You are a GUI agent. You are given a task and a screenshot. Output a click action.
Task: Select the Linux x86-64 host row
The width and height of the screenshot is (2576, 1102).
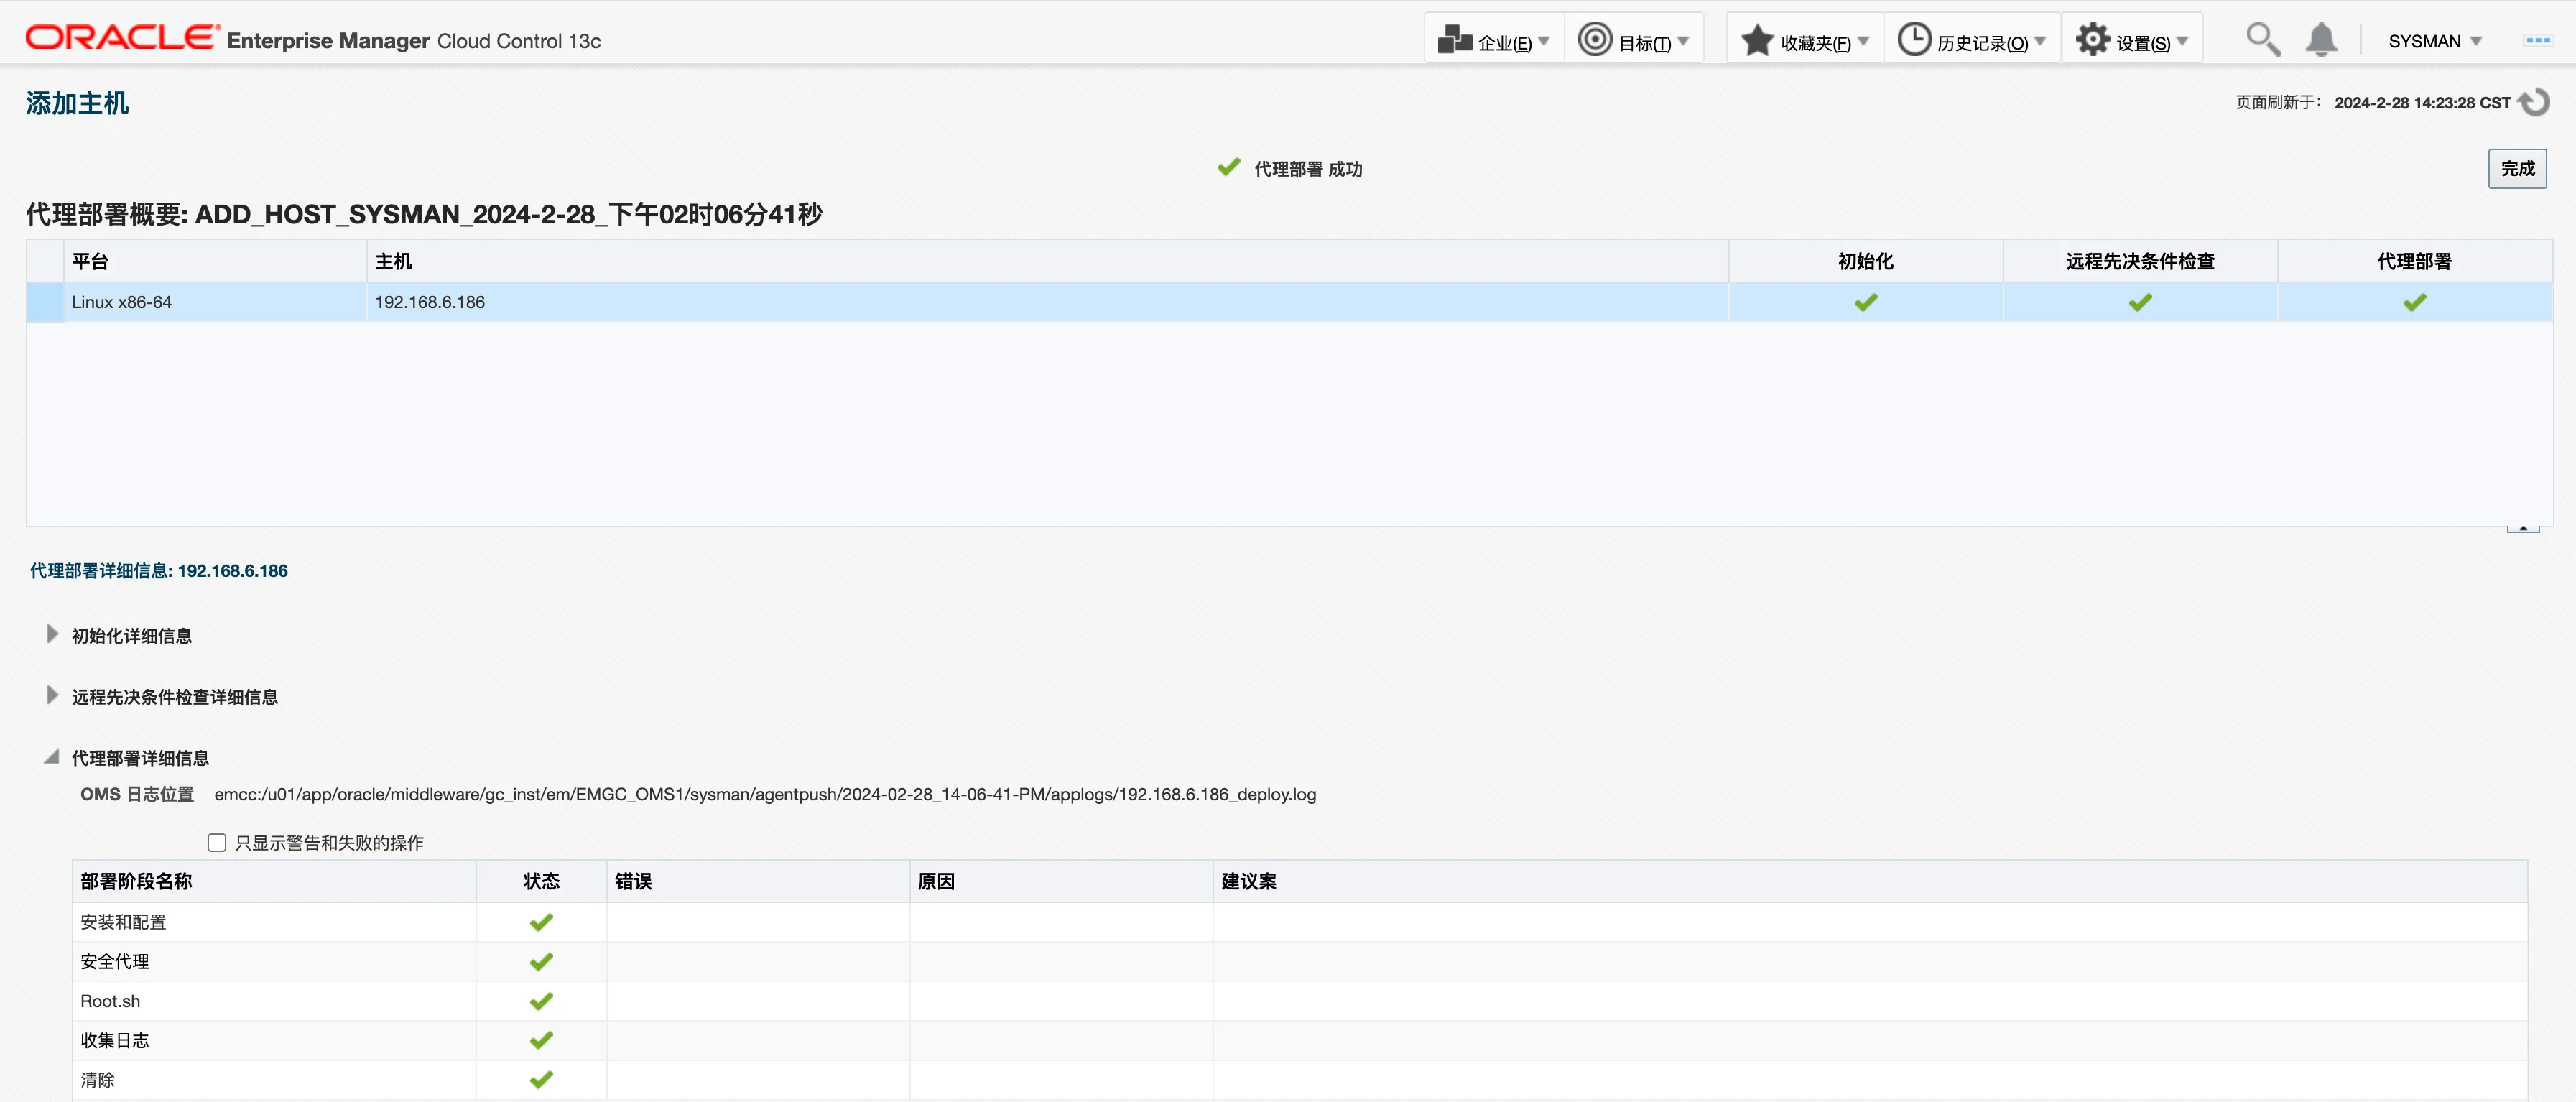click(122, 302)
